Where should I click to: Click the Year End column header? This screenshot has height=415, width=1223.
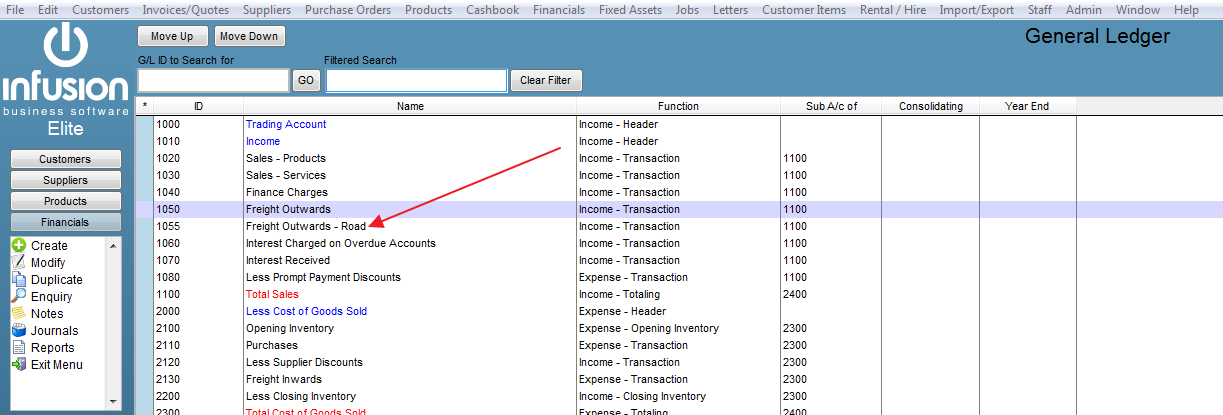1027,106
